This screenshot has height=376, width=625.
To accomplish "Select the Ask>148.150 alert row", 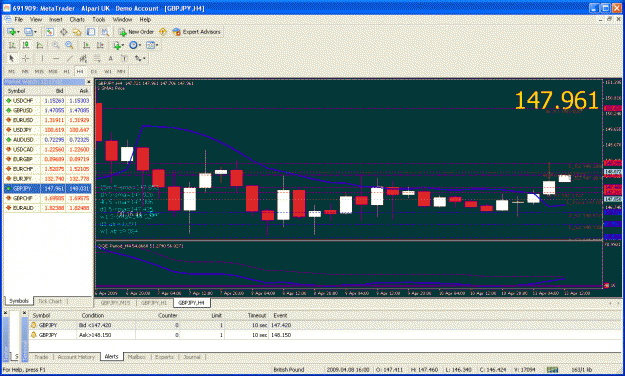I will (x=325, y=335).
